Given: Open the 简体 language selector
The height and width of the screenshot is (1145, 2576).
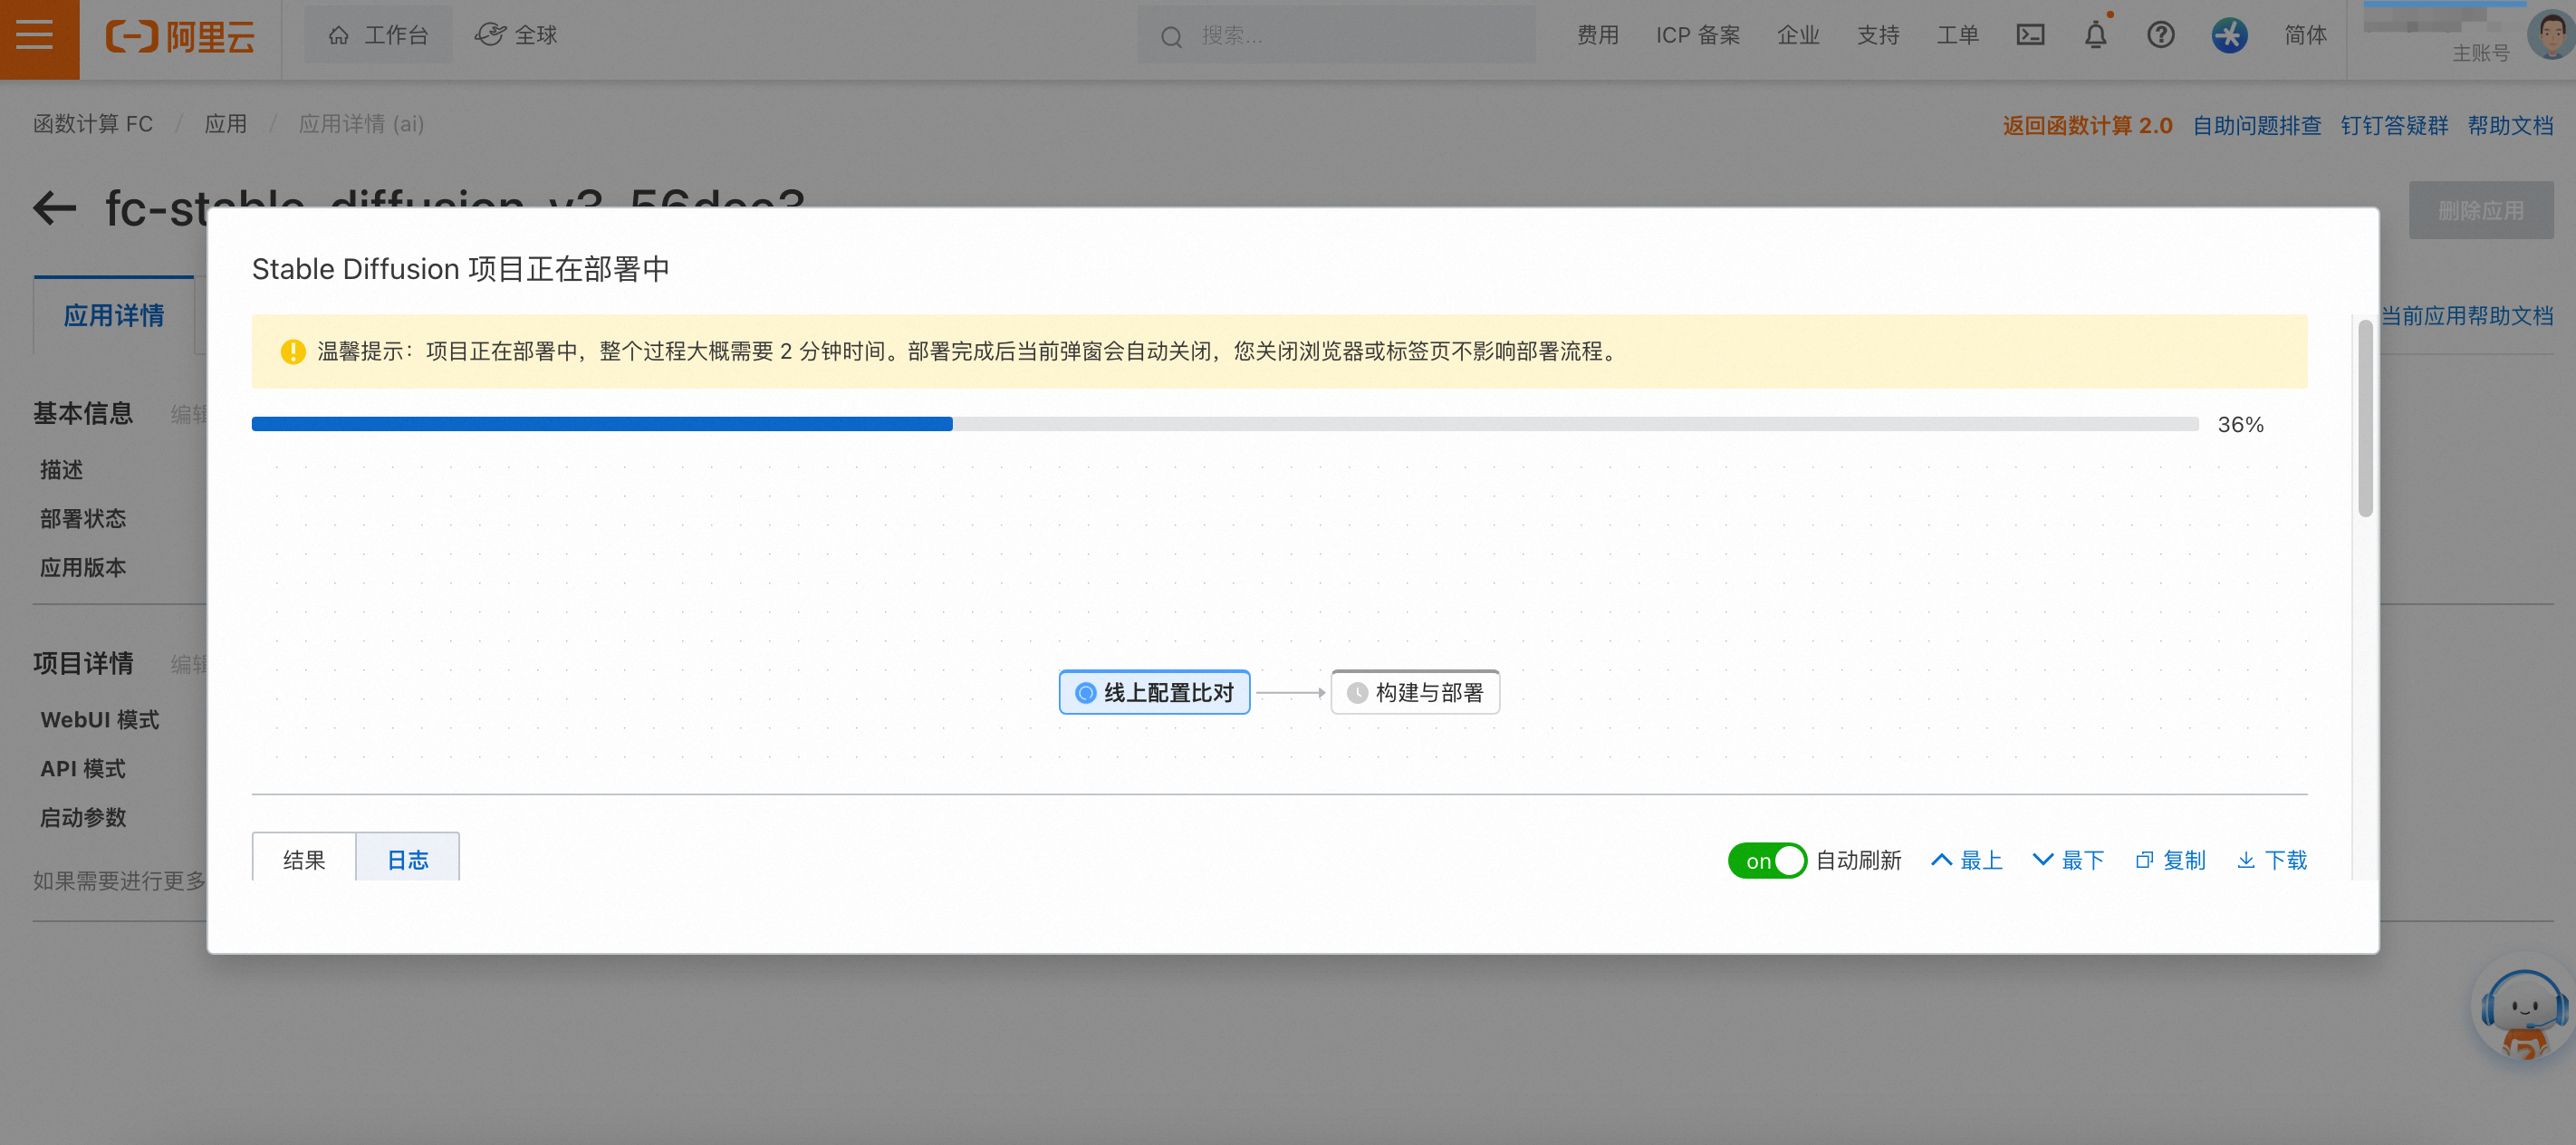Looking at the screenshot, I should tap(2305, 35).
